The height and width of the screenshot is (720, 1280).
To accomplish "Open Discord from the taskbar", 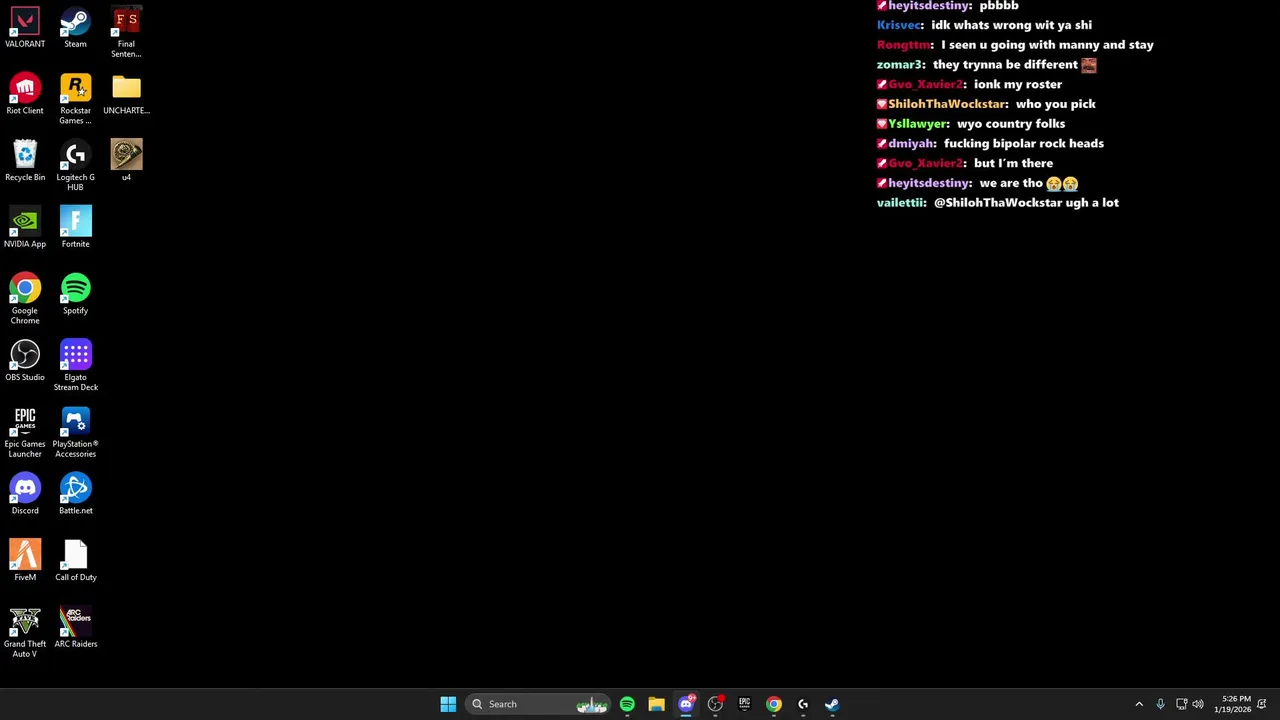I will click(x=686, y=704).
